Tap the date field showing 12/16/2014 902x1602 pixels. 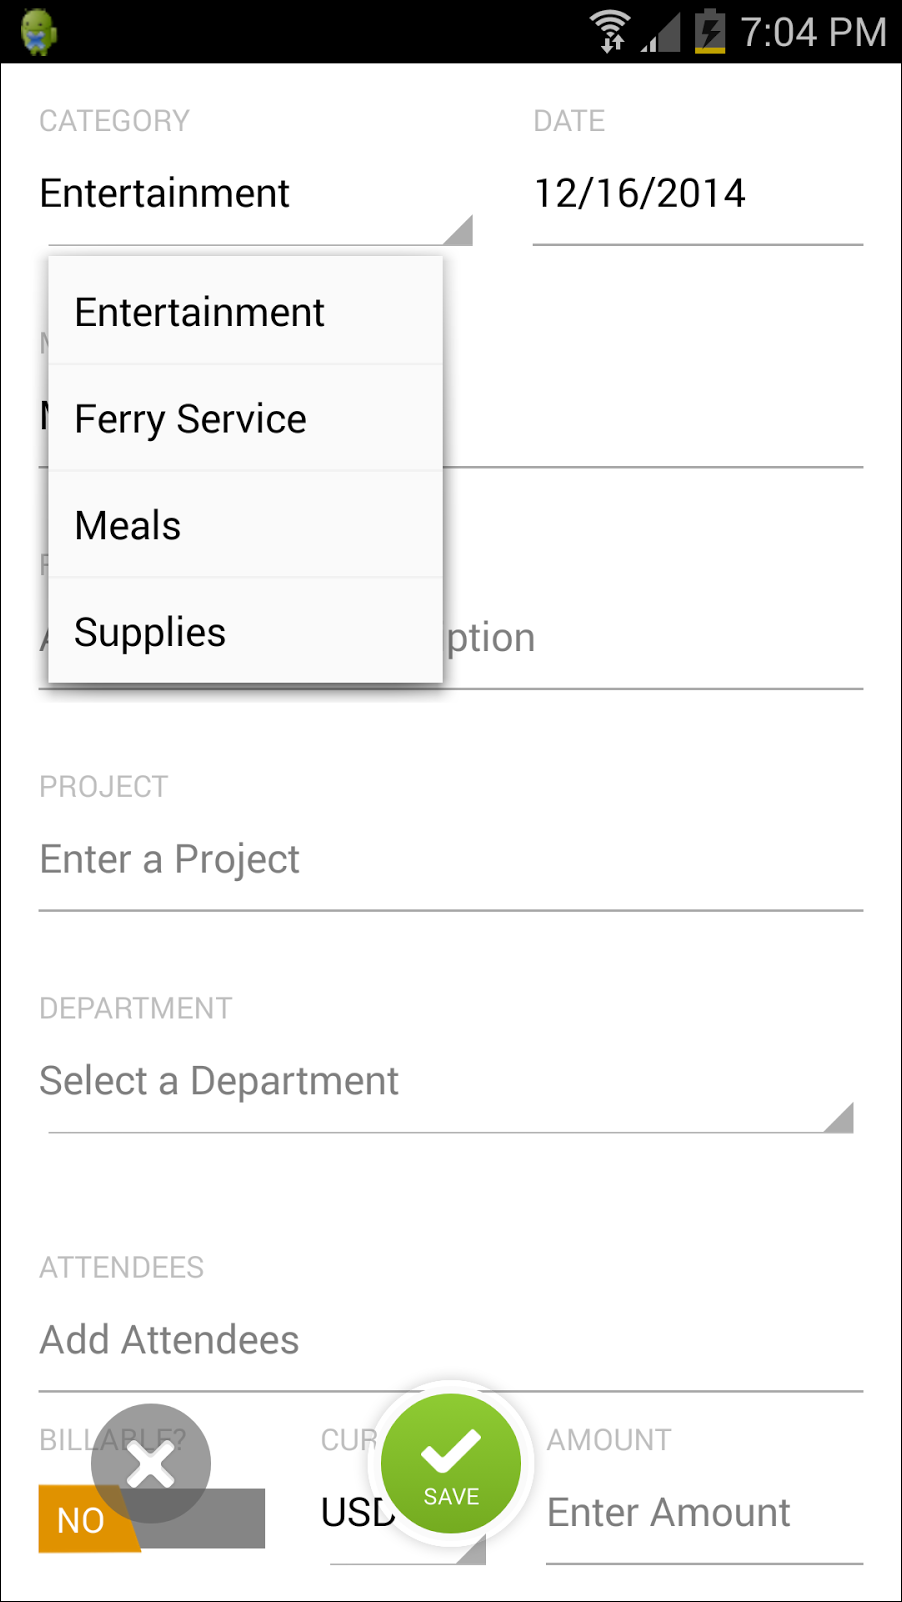click(698, 194)
